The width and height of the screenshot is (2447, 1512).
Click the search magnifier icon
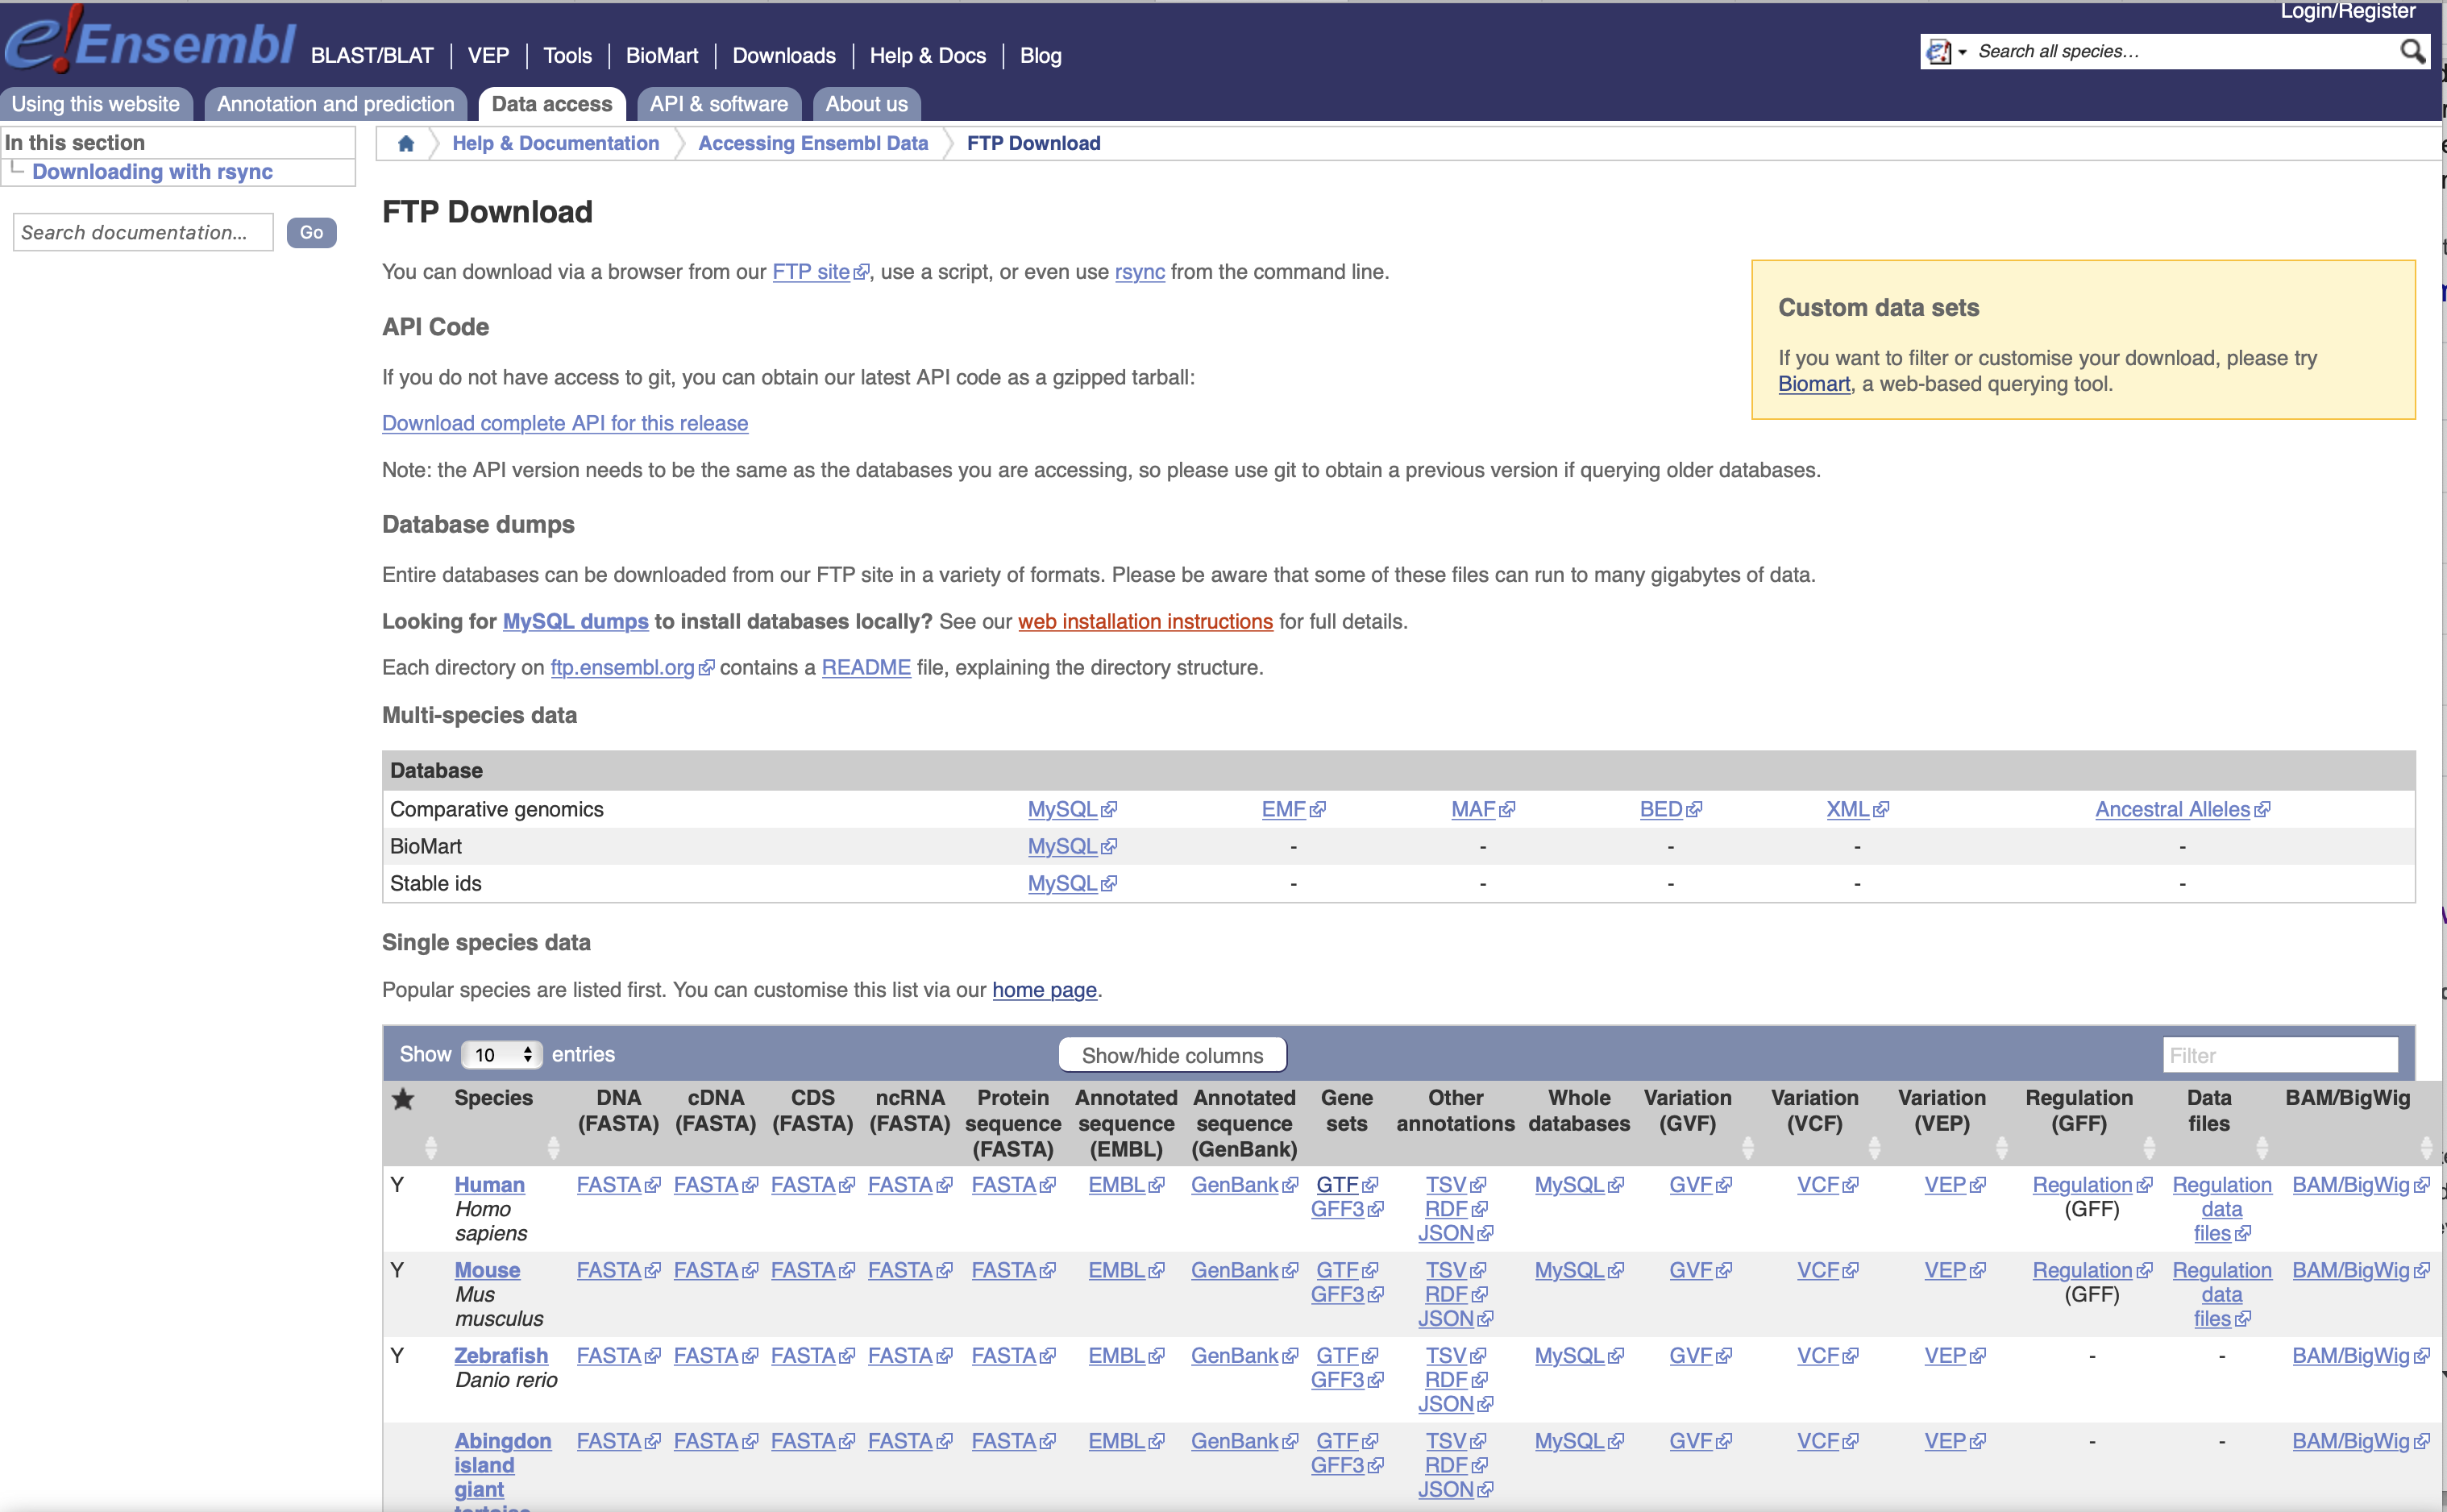(2412, 51)
